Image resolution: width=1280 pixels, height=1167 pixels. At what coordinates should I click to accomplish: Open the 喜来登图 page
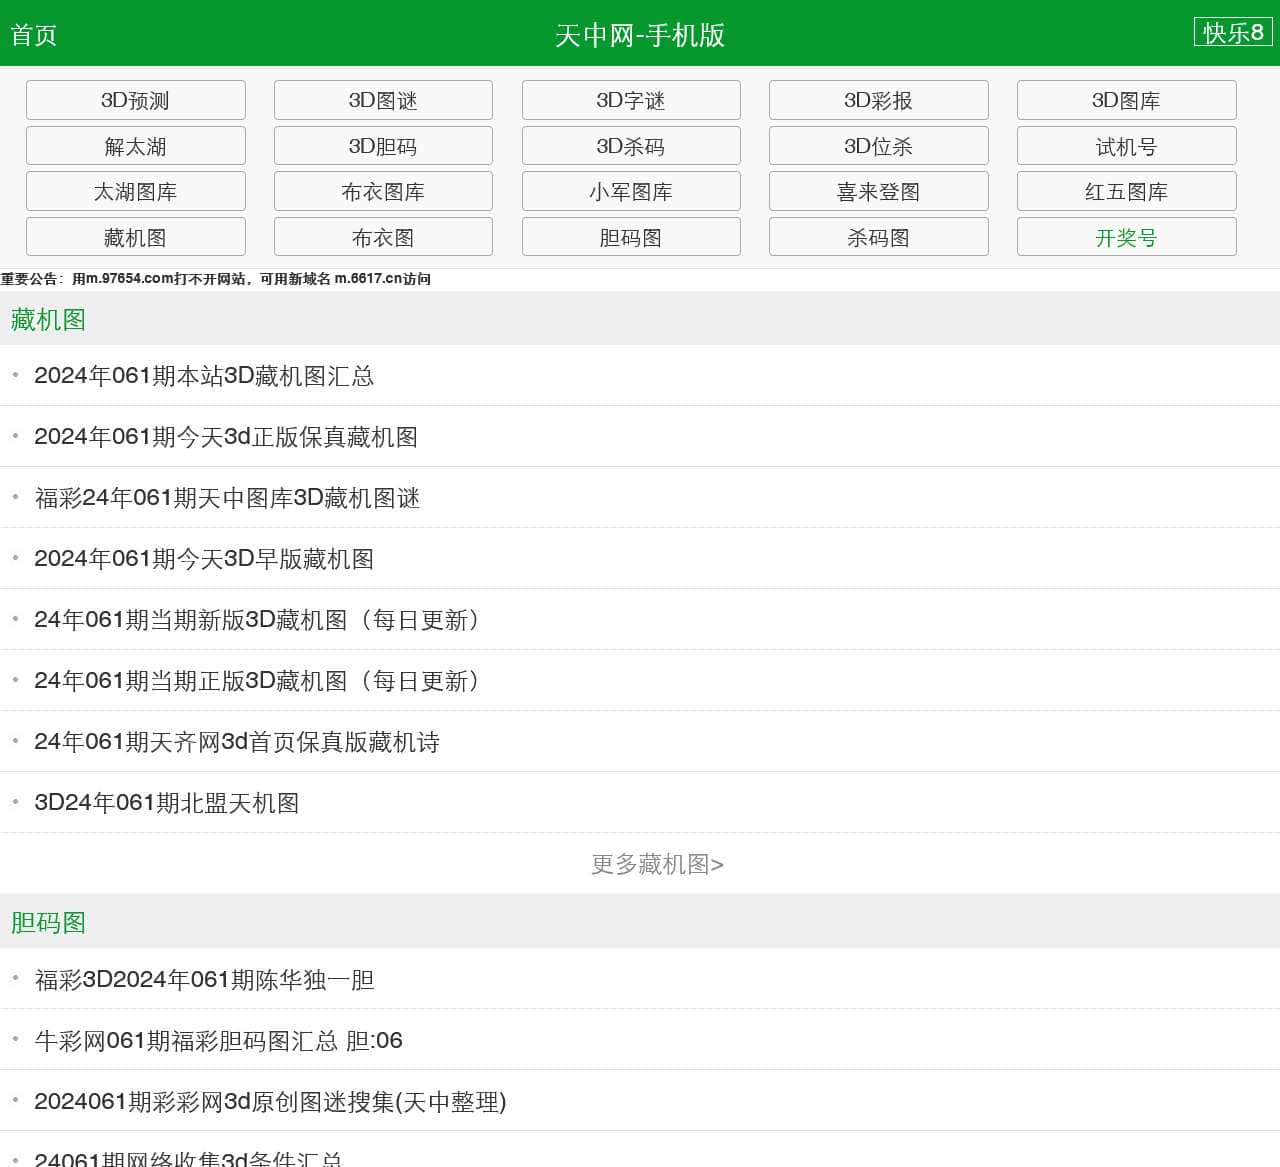(878, 191)
